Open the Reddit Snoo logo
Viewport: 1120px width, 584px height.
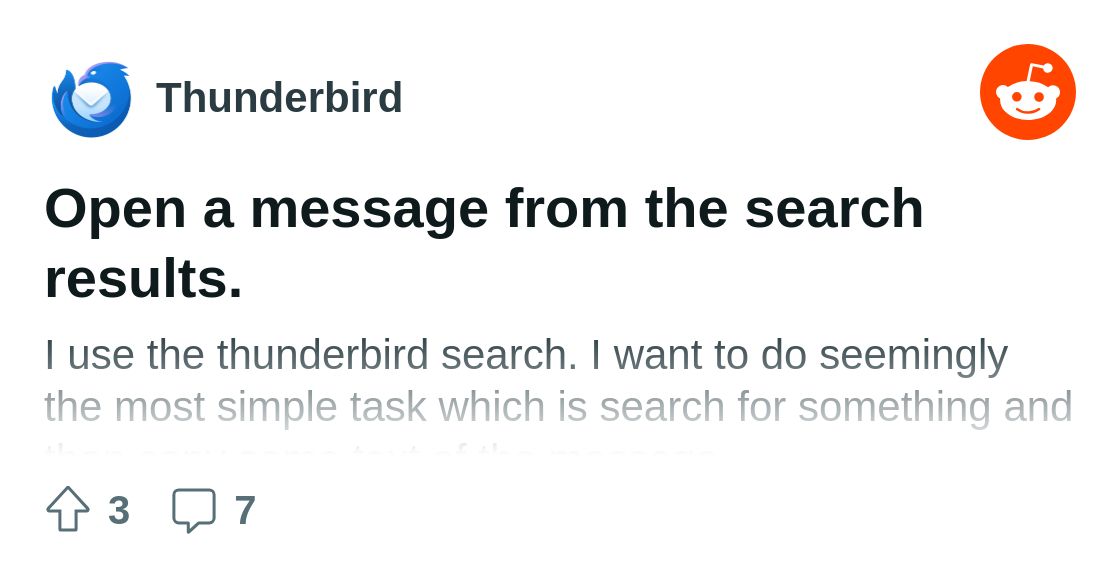1027,92
